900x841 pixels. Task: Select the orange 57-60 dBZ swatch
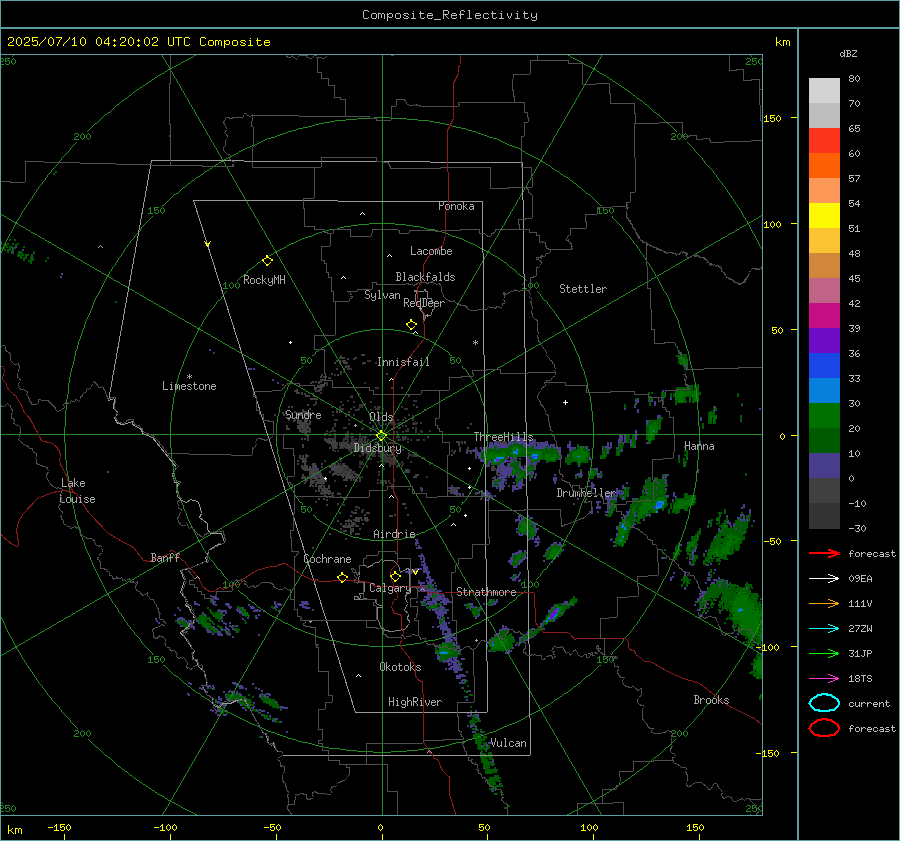click(x=824, y=166)
